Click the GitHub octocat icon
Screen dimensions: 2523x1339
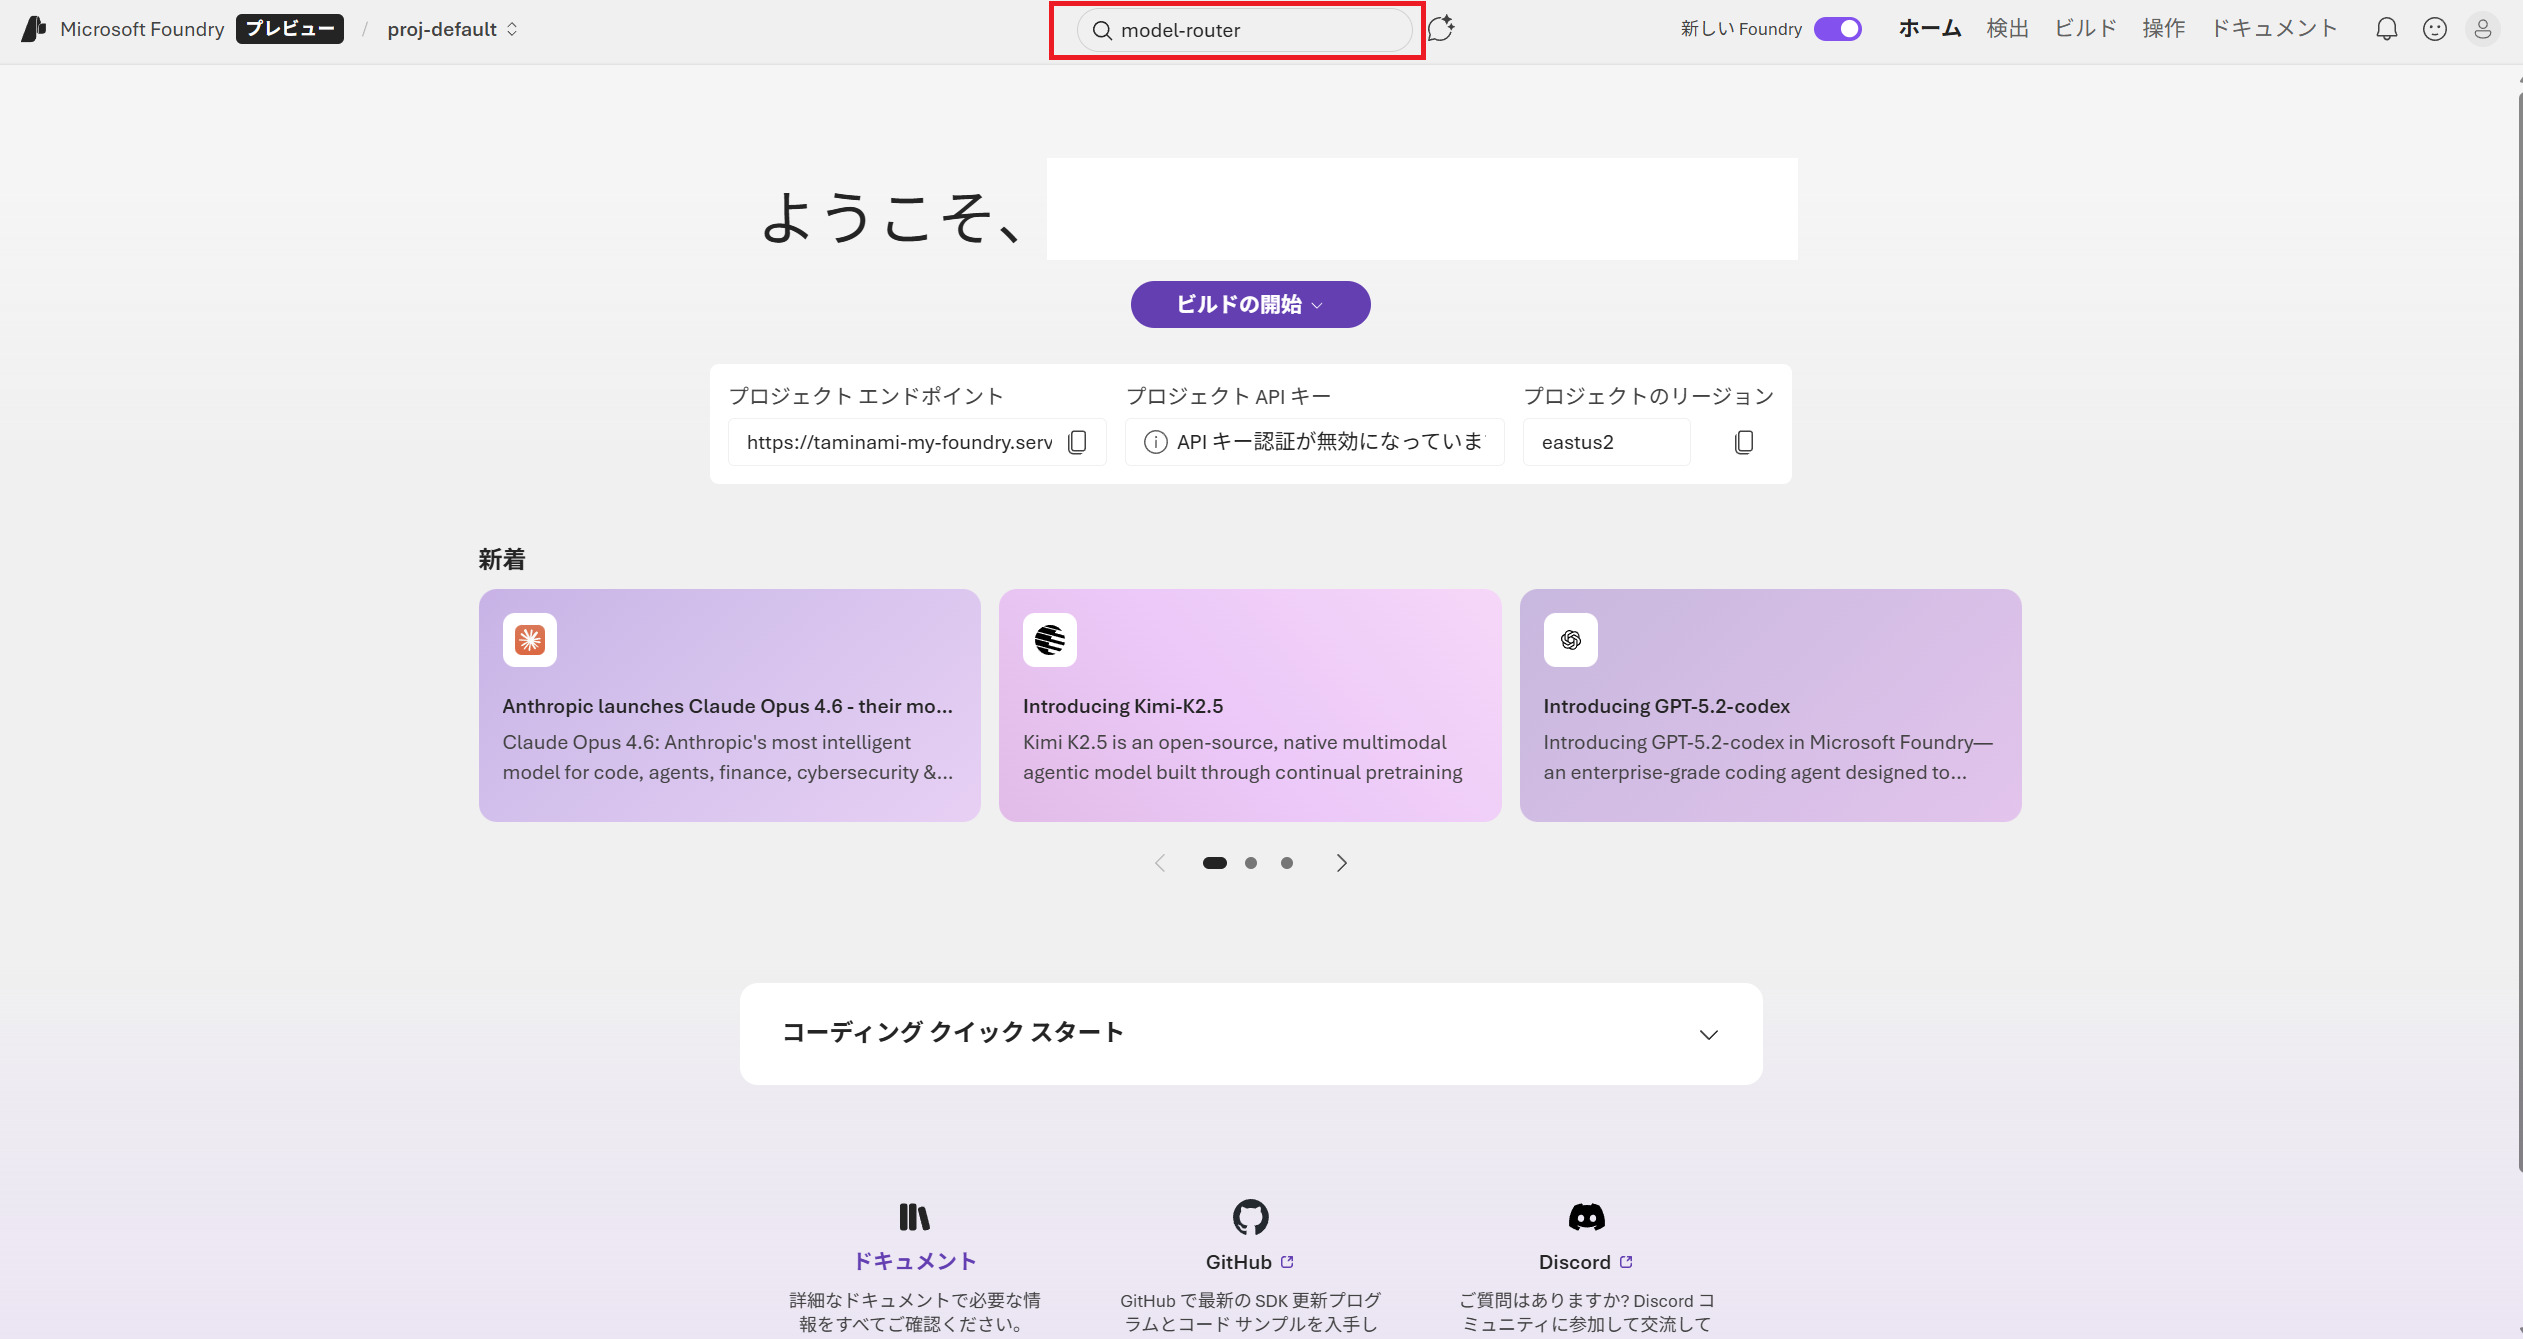[x=1250, y=1217]
